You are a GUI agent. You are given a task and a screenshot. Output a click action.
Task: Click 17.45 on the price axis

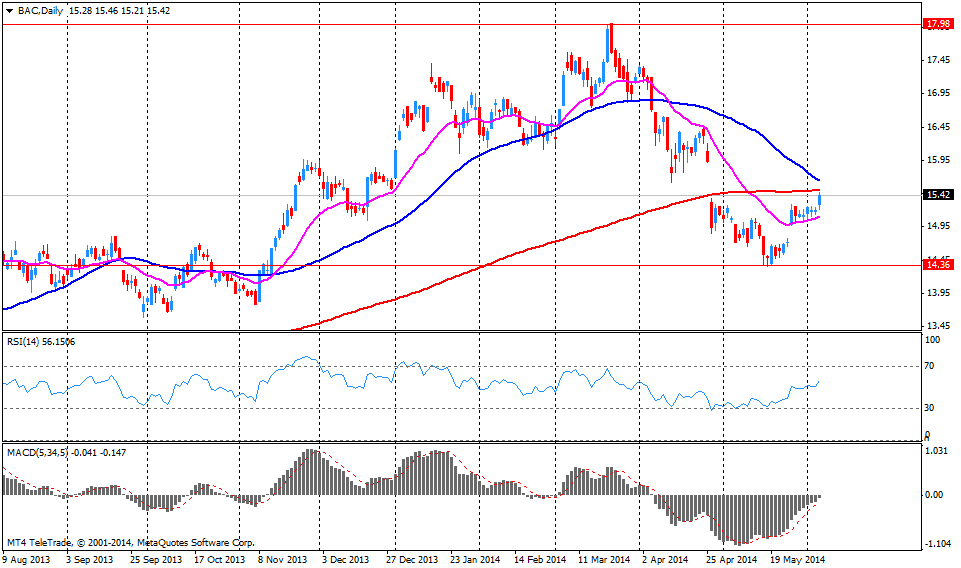click(x=938, y=61)
